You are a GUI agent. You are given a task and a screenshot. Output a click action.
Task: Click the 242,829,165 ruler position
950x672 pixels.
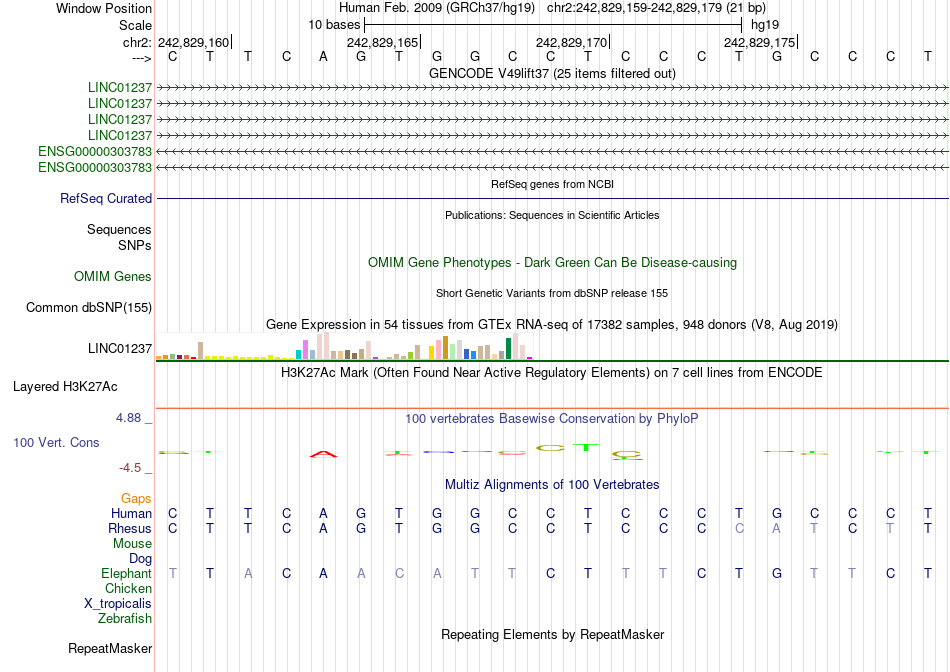383,42
